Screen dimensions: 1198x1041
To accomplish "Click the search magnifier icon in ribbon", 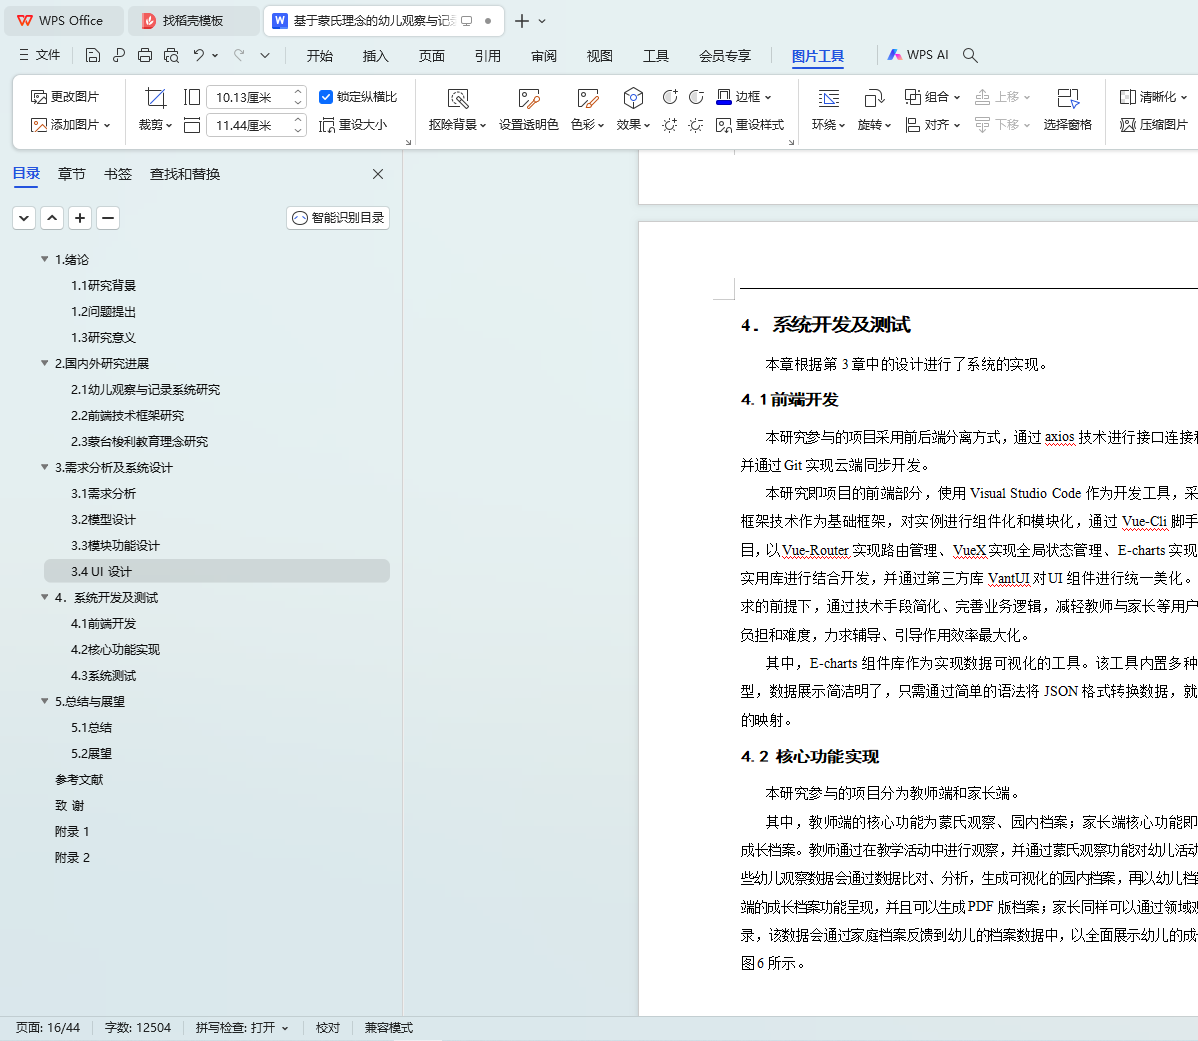I will [x=970, y=55].
